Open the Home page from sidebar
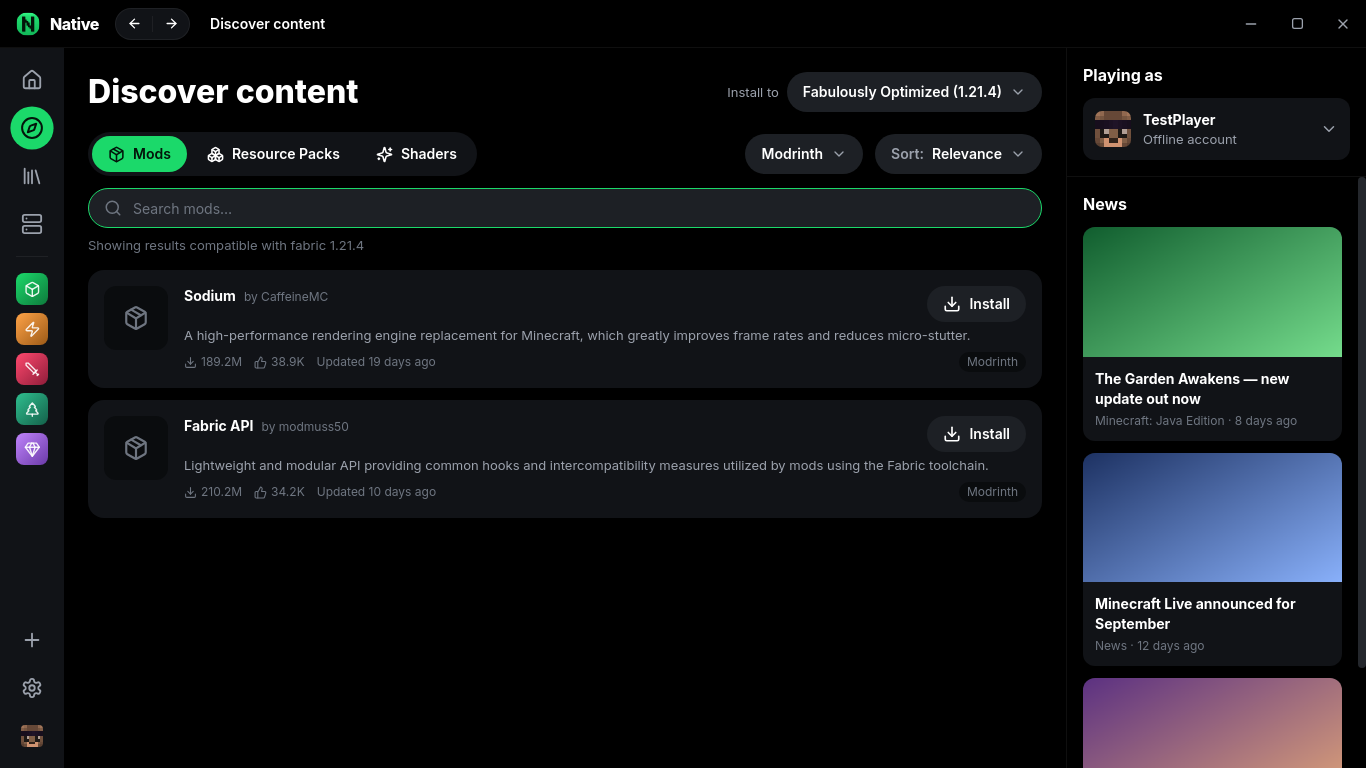The height and width of the screenshot is (768, 1366). 32,80
